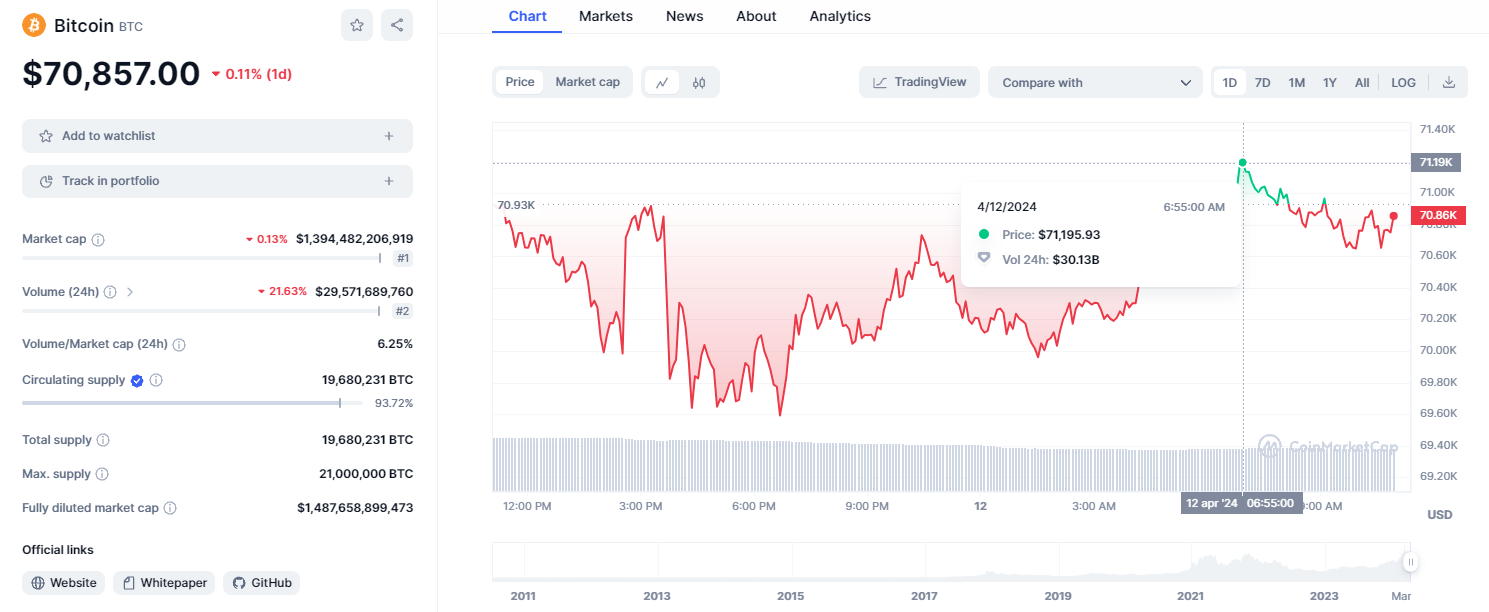
Task: Click the Market cap info icon
Action: [x=98, y=240]
